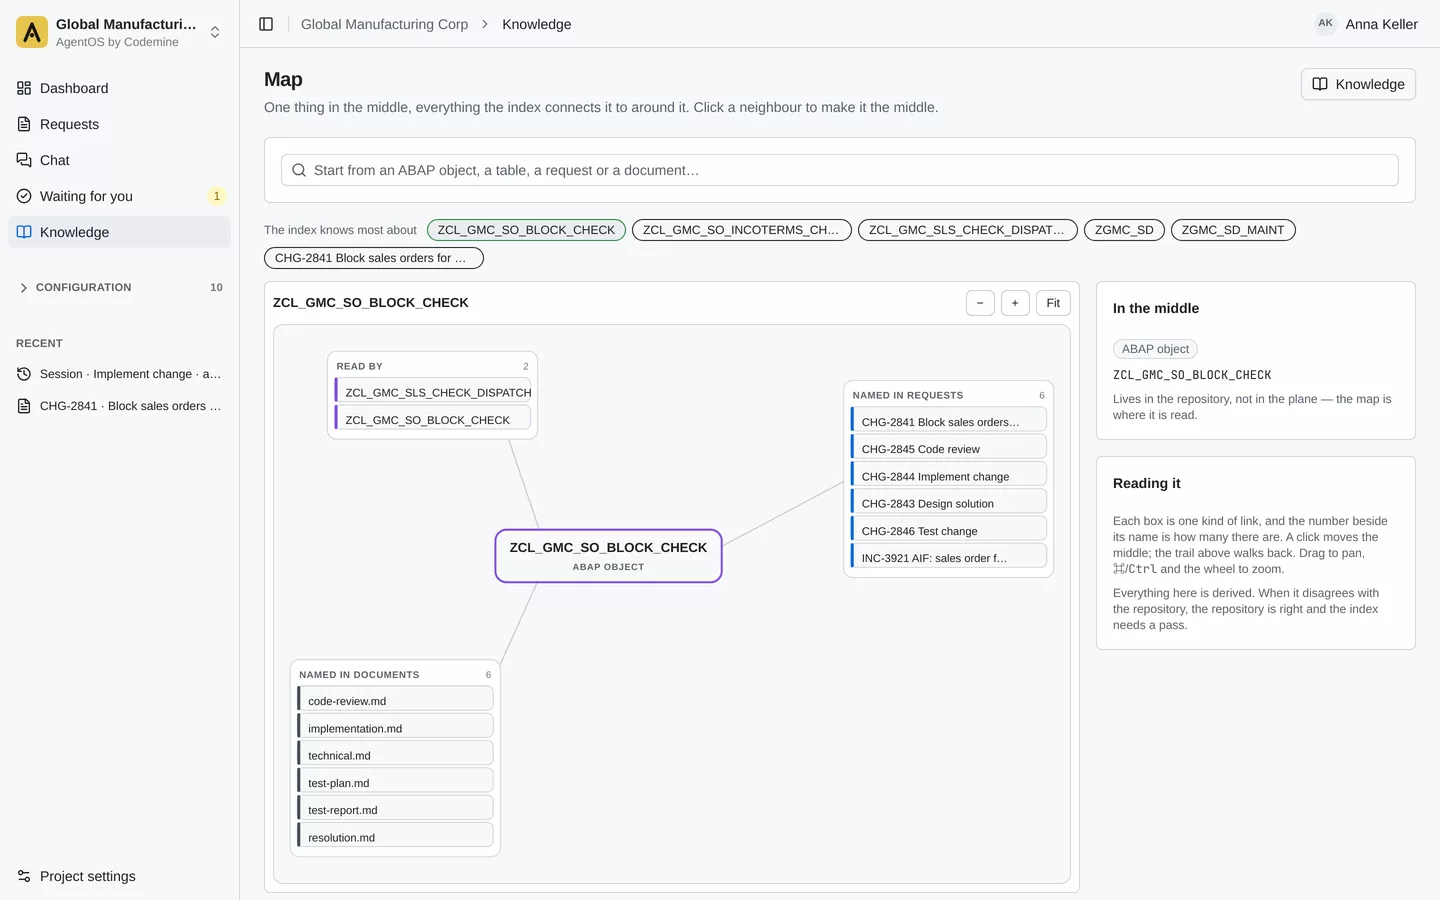This screenshot has width=1440, height=900.
Task: Open implementation.md document
Action: 395,728
